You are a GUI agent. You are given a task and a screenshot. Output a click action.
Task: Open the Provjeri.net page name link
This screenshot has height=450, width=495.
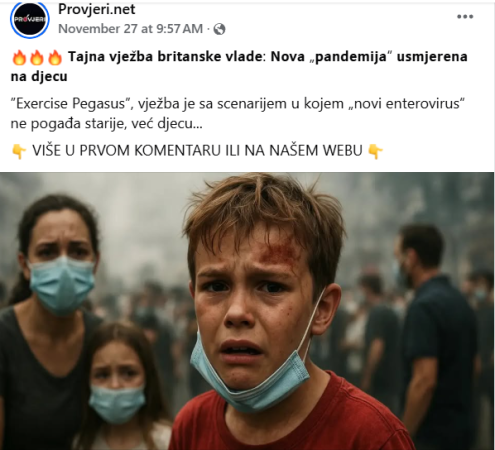[97, 9]
